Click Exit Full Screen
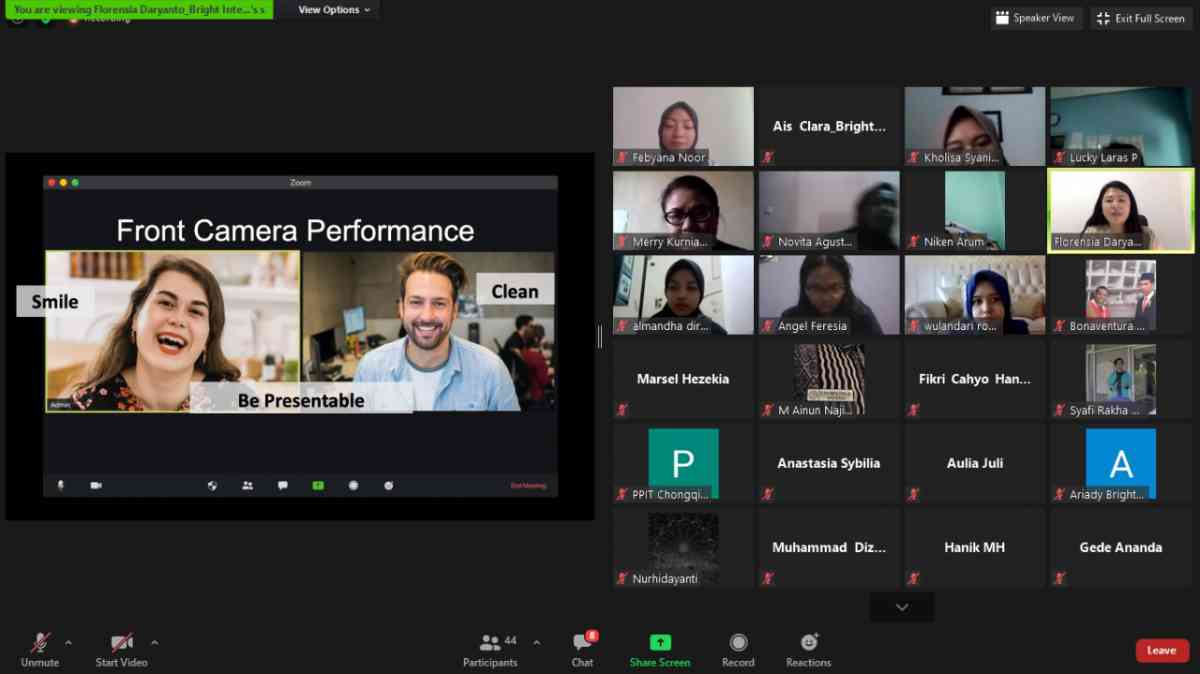This screenshot has height=674, width=1200. [1142, 18]
